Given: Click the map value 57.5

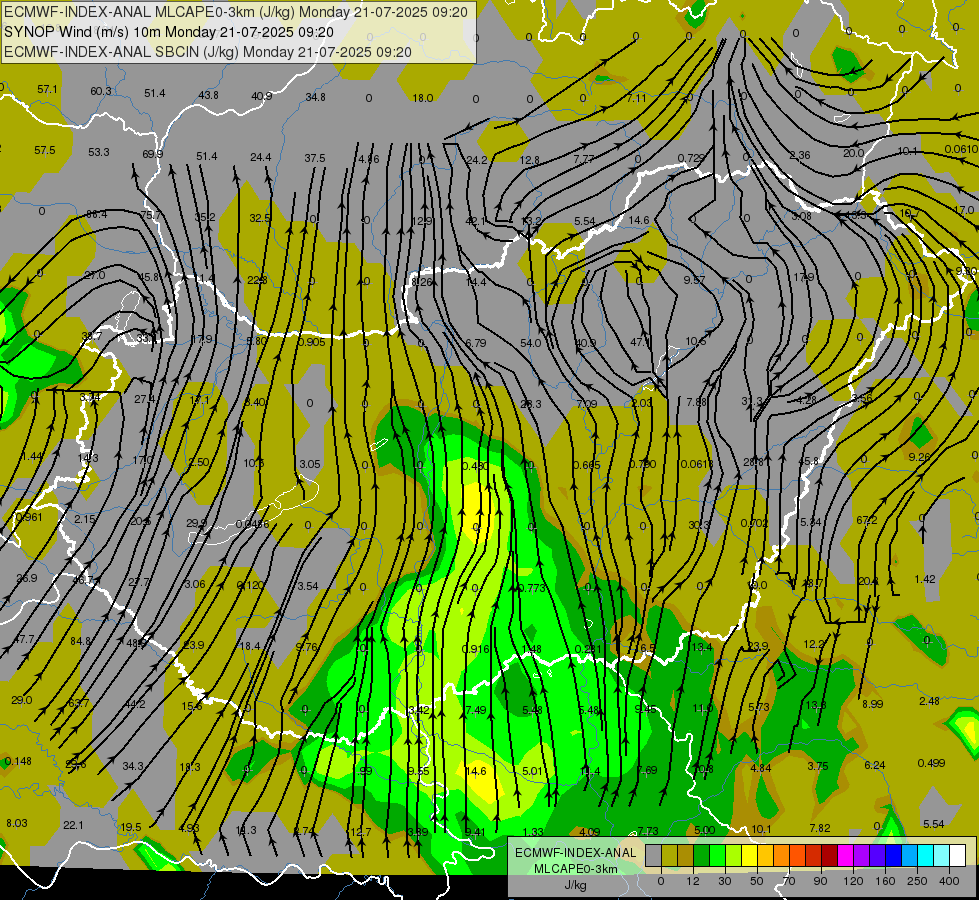Looking at the screenshot, I should [x=44, y=151].
